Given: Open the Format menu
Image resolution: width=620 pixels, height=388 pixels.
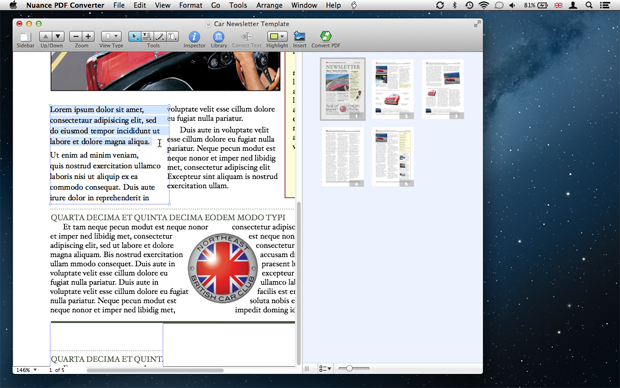Looking at the screenshot, I should click(191, 5).
